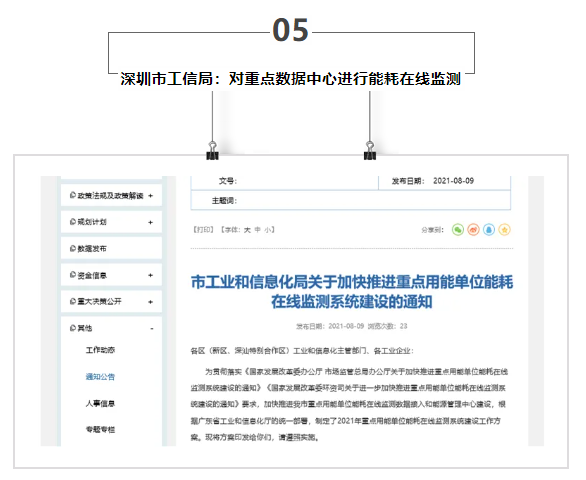Click the 打印 print link

click(203, 230)
